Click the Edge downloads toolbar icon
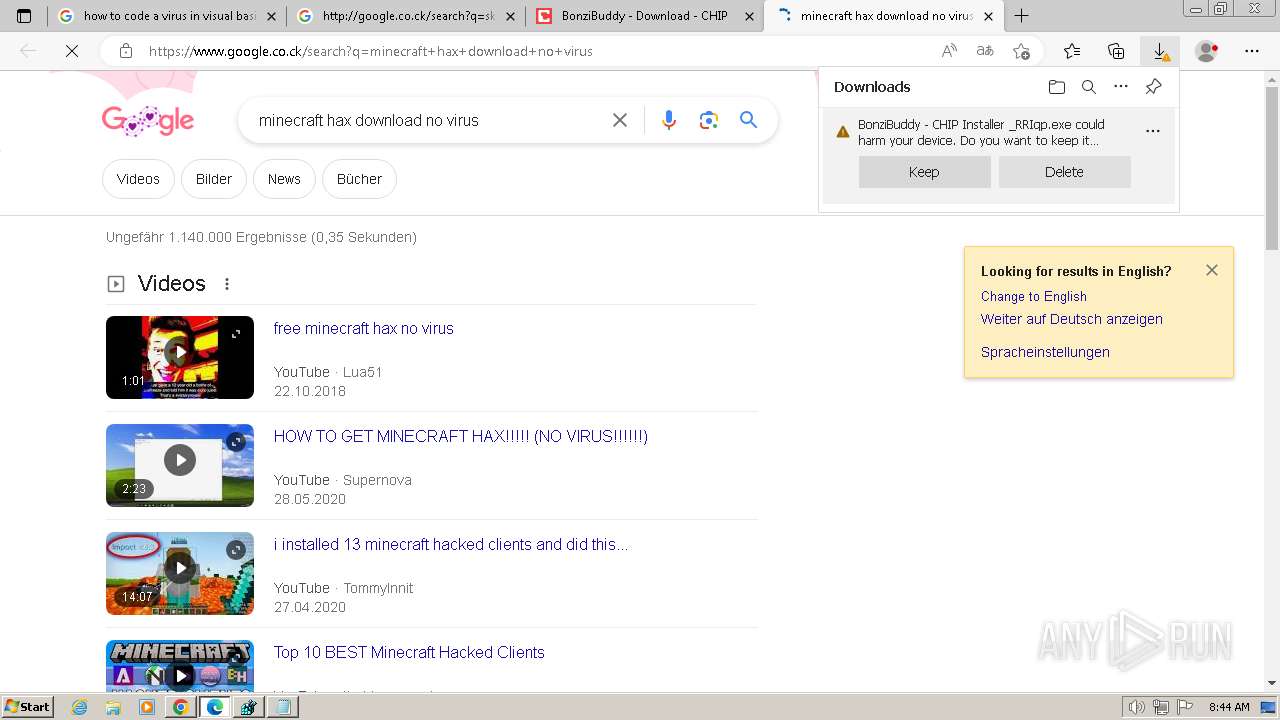Screen dimensions: 1280x720 click(x=1160, y=51)
